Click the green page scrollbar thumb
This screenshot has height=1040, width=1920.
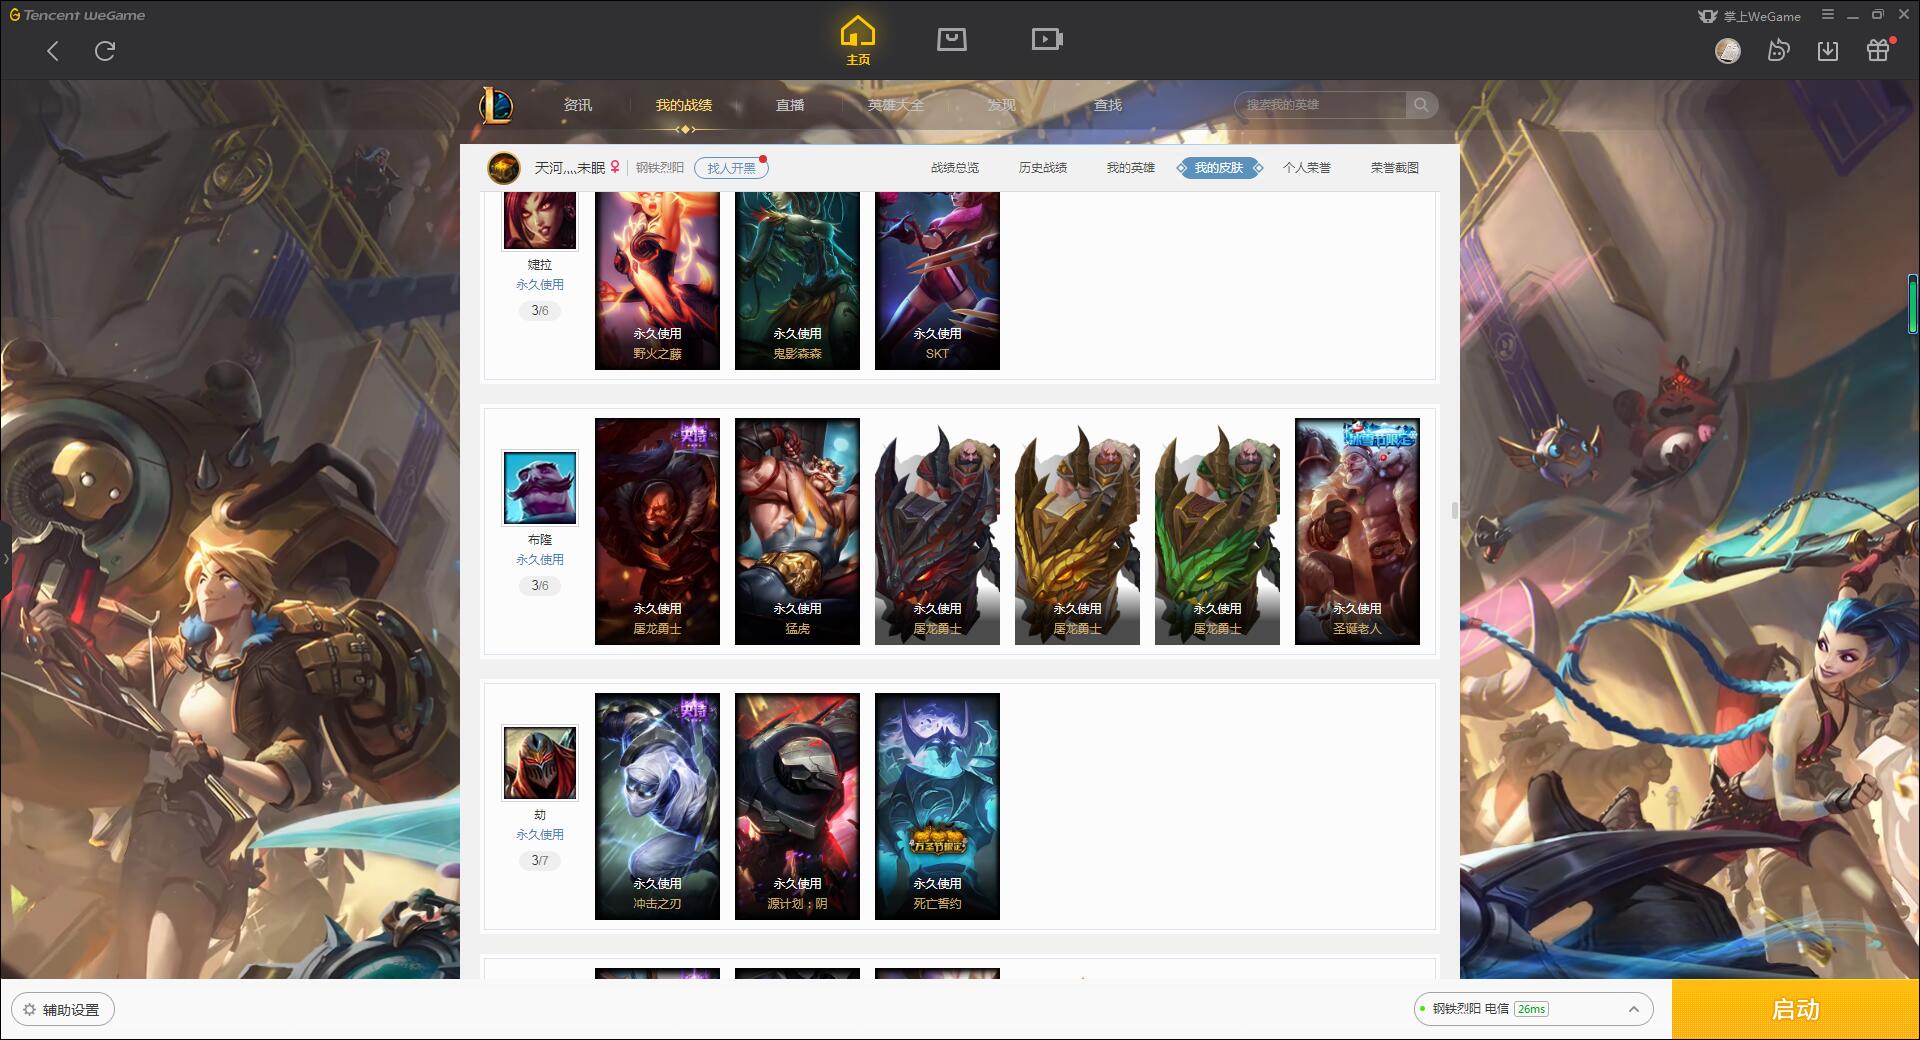pos(1912,303)
